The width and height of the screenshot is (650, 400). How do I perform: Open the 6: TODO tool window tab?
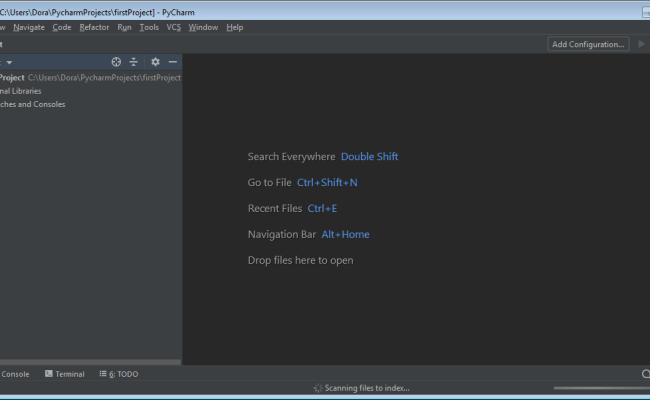click(119, 374)
